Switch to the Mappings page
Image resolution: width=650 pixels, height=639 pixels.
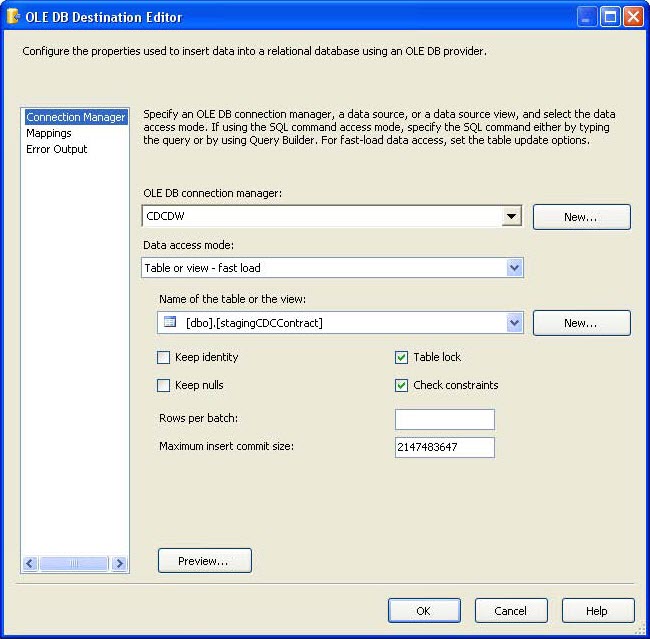click(49, 133)
